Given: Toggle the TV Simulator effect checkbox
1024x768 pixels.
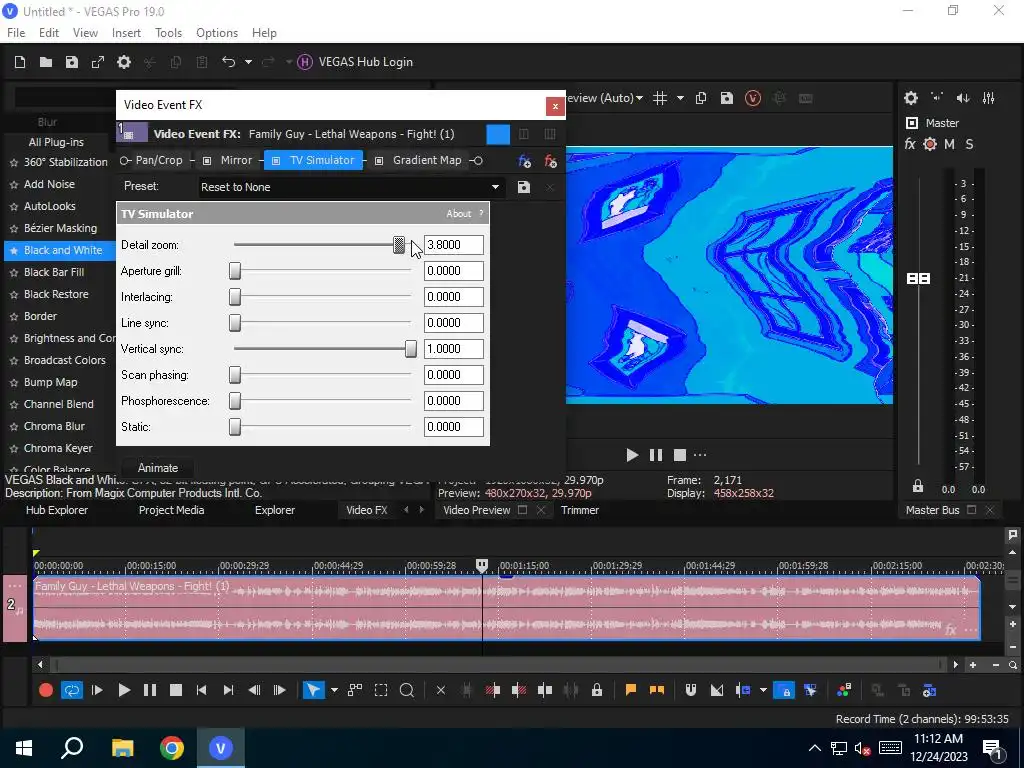Looking at the screenshot, I should (276, 161).
